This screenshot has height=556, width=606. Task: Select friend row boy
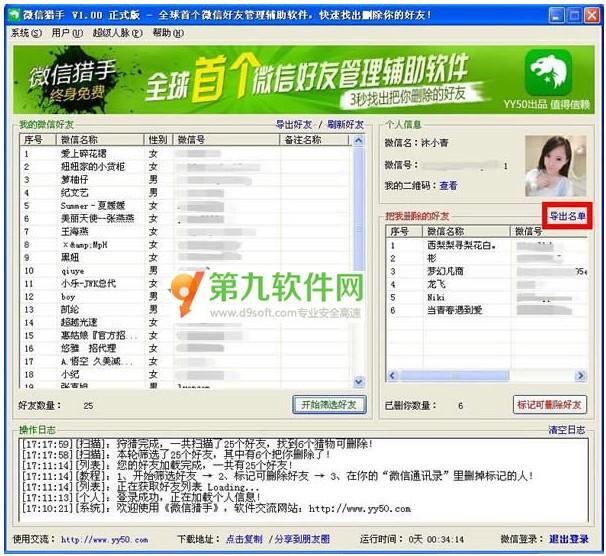tap(187, 296)
